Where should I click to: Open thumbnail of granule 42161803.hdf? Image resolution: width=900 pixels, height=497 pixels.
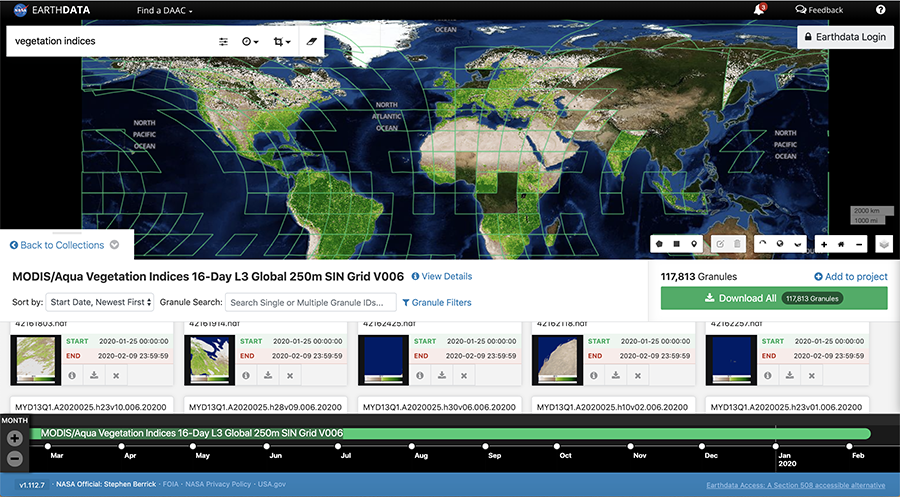point(36,360)
